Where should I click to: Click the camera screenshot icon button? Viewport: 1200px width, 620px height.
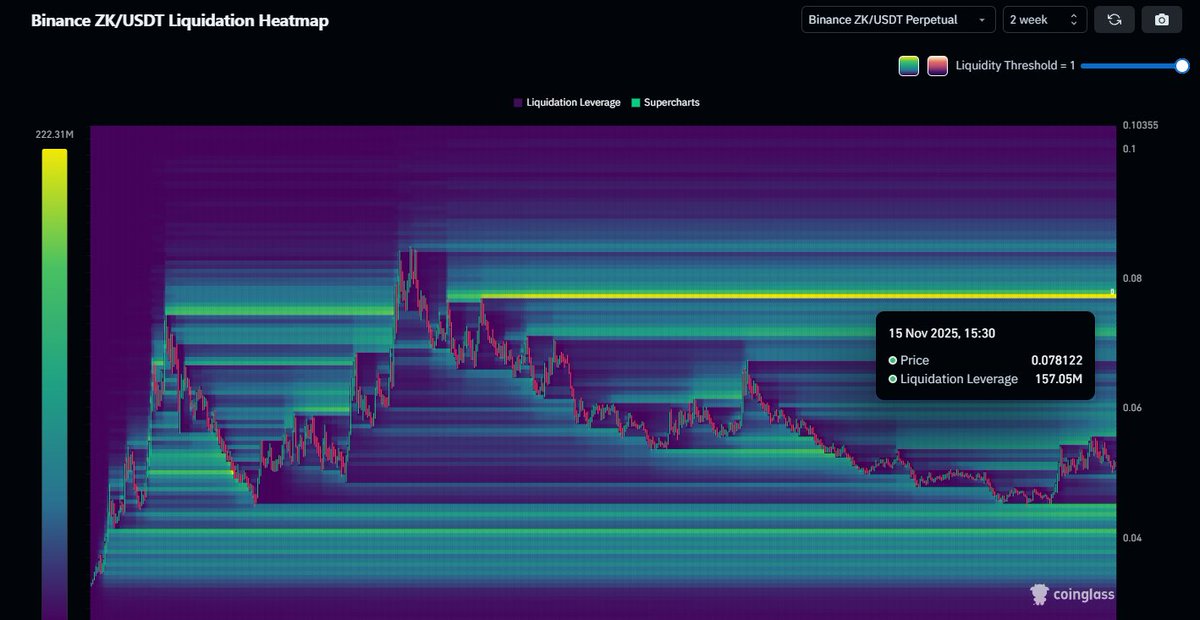1162,20
